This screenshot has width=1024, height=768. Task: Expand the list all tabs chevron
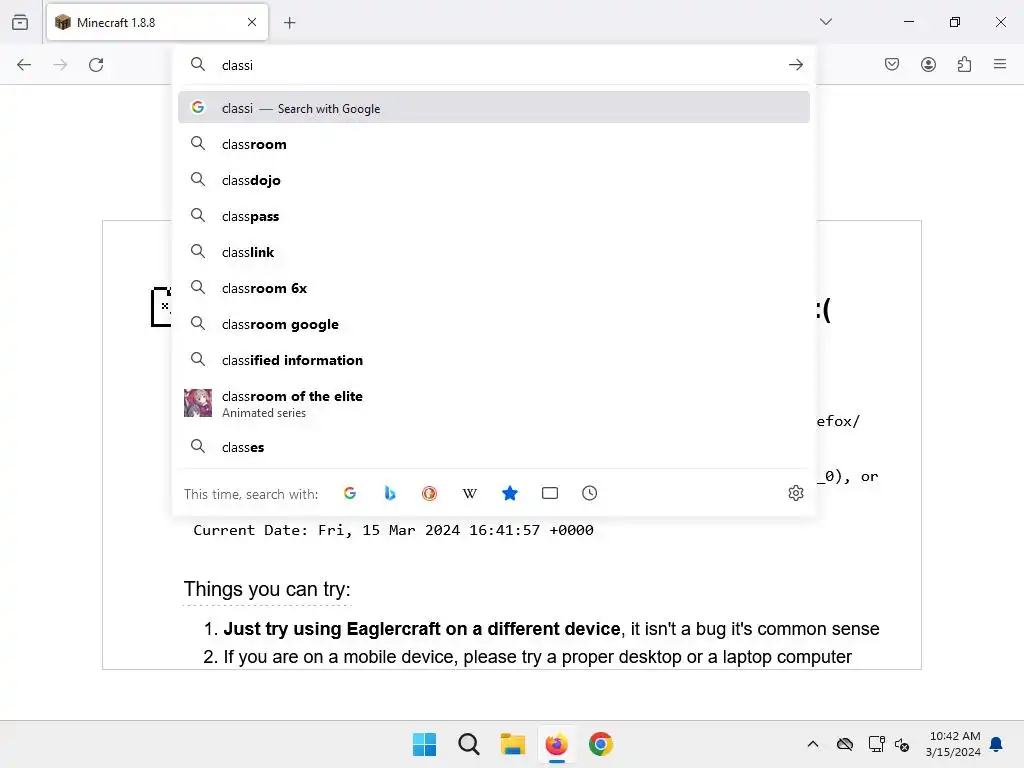point(826,22)
